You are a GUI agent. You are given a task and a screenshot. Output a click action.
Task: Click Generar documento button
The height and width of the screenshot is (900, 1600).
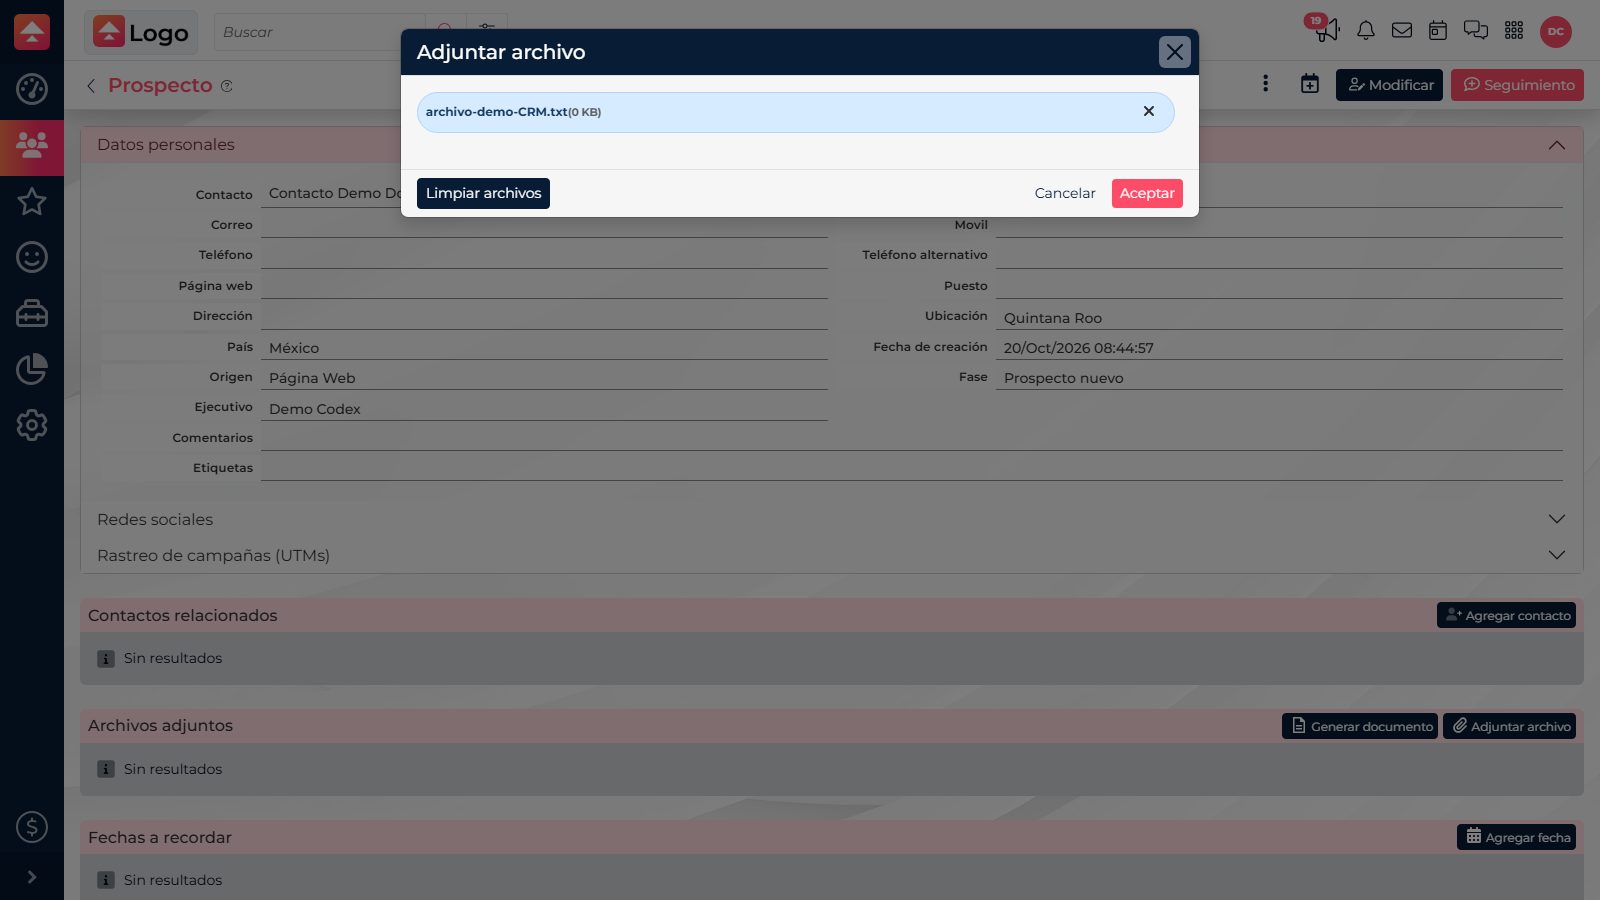click(x=1360, y=726)
